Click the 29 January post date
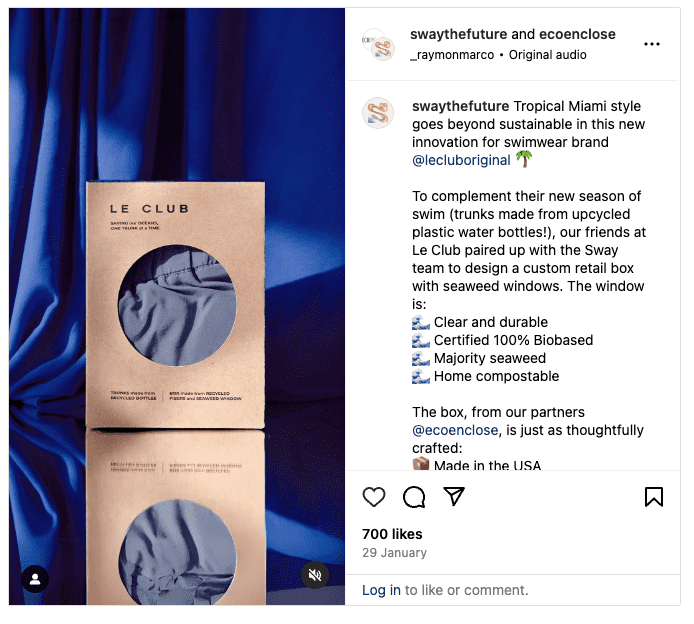694x624 pixels. coord(394,553)
